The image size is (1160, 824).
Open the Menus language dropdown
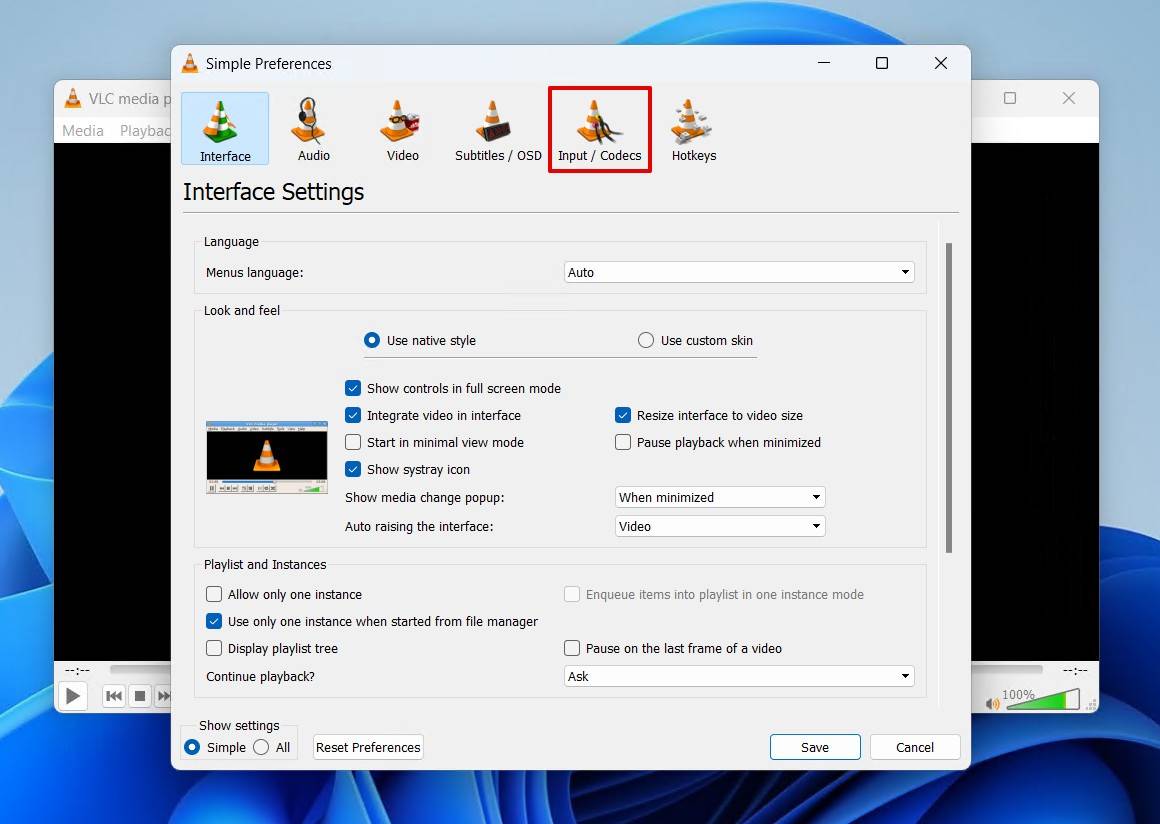[x=739, y=272]
